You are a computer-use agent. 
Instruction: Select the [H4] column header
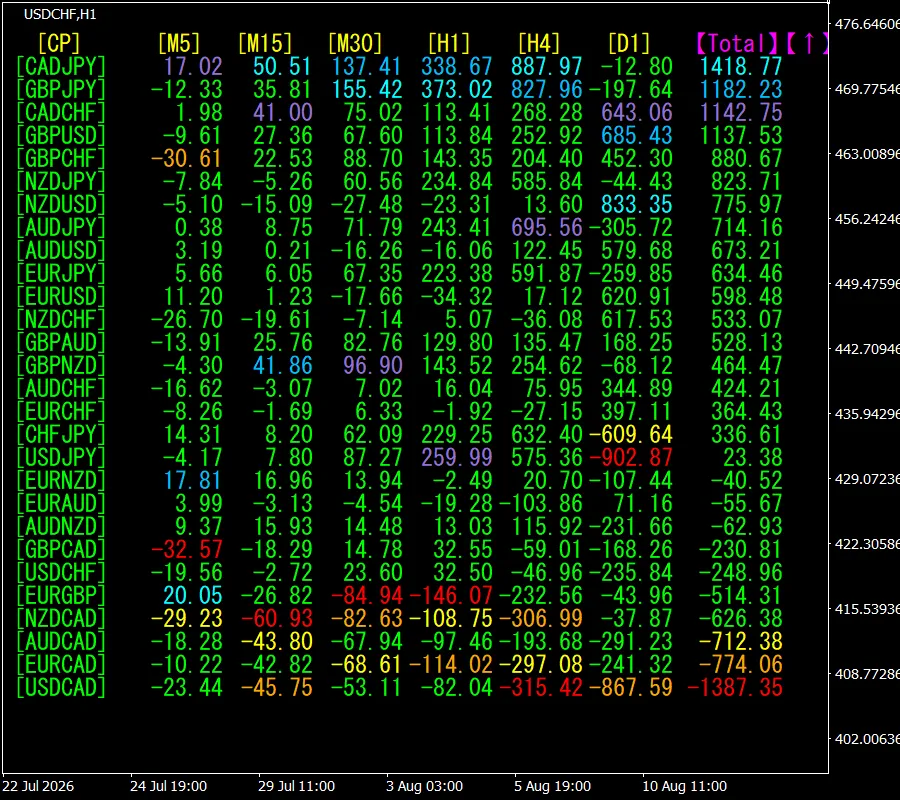click(539, 44)
